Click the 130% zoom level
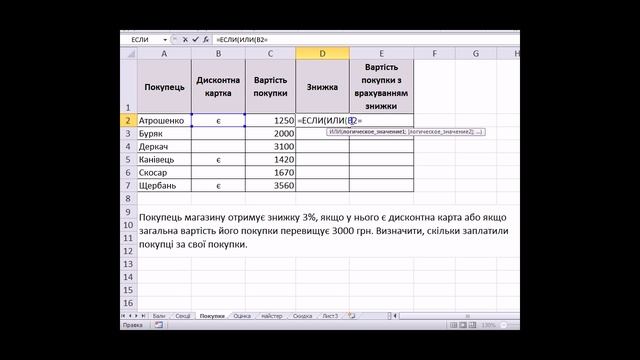640x360 pixels. pyautogui.click(x=488, y=325)
